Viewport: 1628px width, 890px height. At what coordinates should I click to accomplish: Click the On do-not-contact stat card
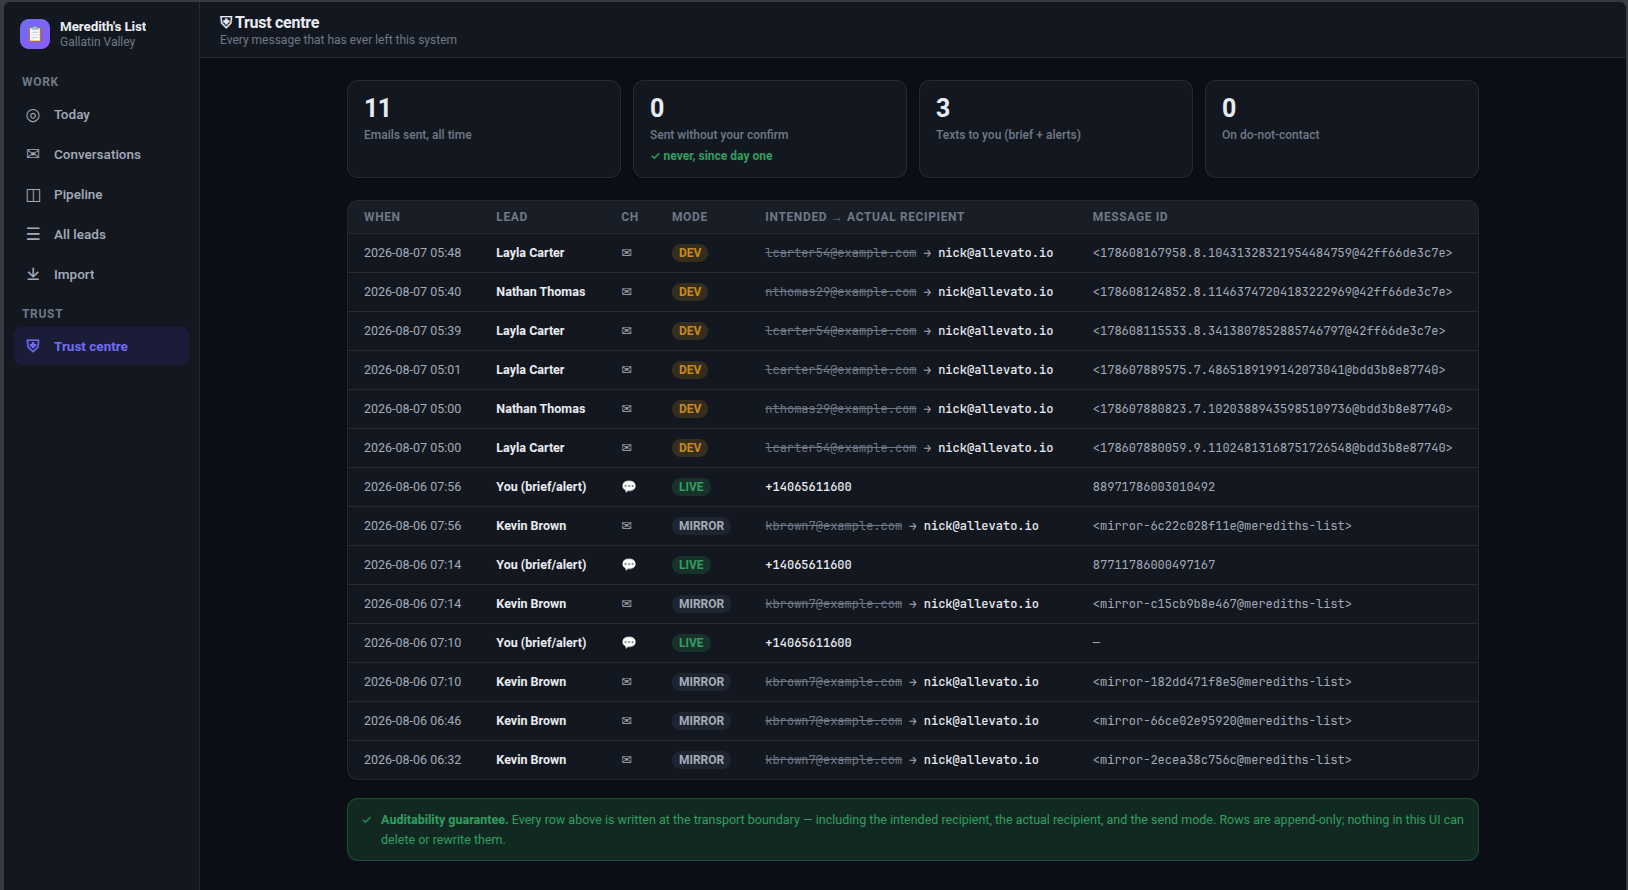pos(1342,129)
